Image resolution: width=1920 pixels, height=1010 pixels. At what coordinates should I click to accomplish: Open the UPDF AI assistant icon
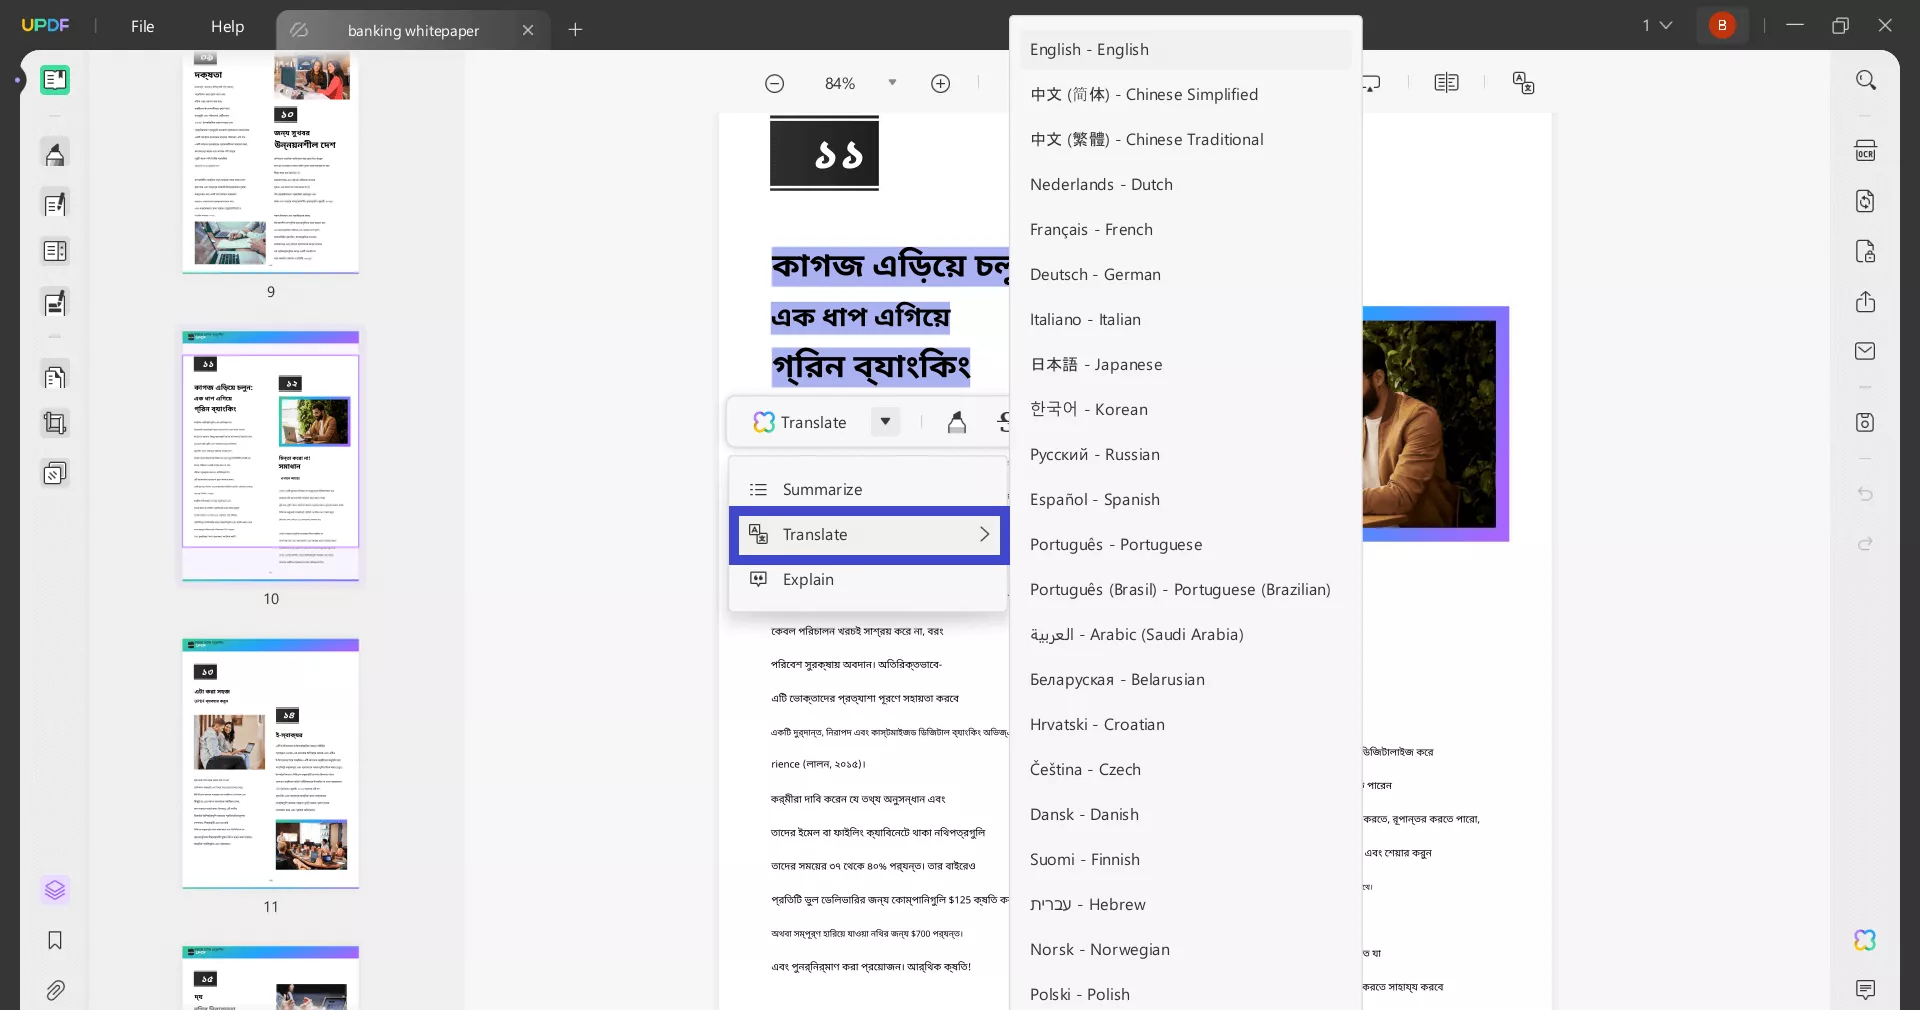pos(1866,940)
